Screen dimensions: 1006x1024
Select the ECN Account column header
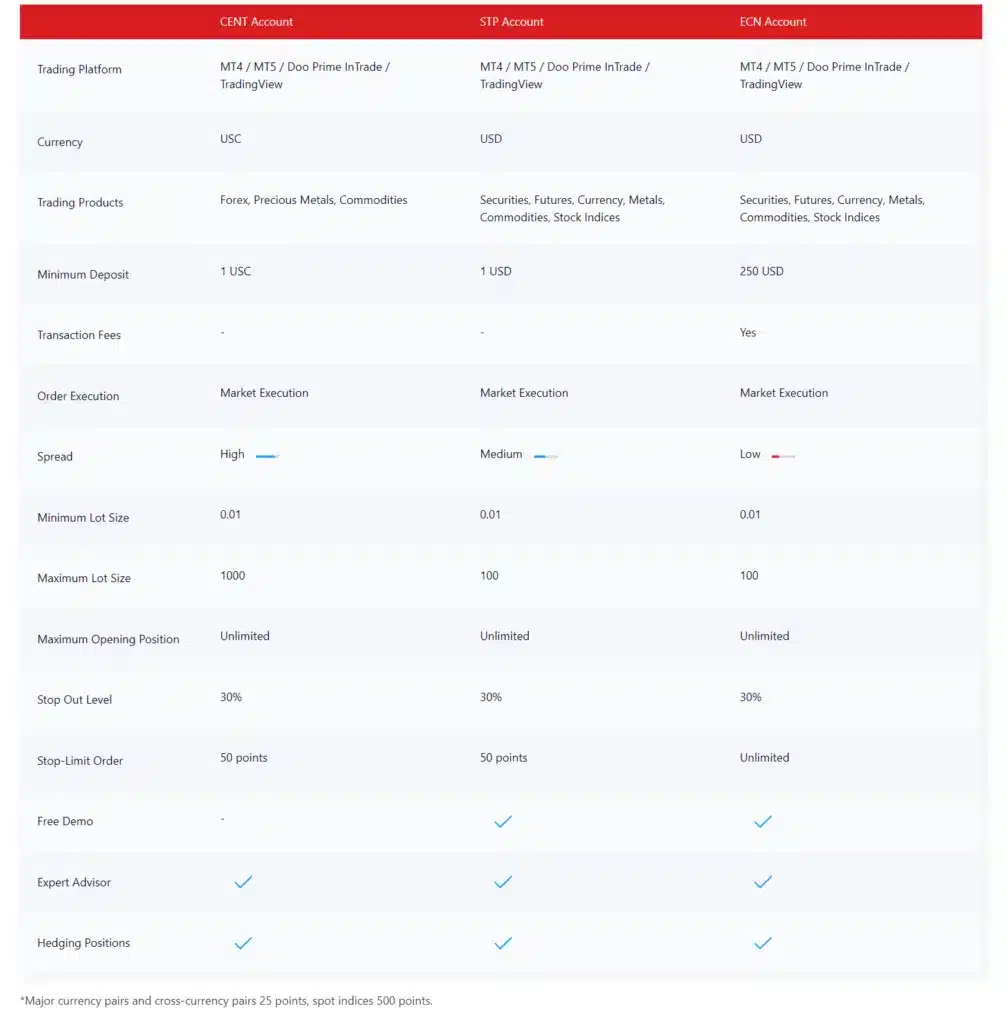pyautogui.click(x=773, y=22)
